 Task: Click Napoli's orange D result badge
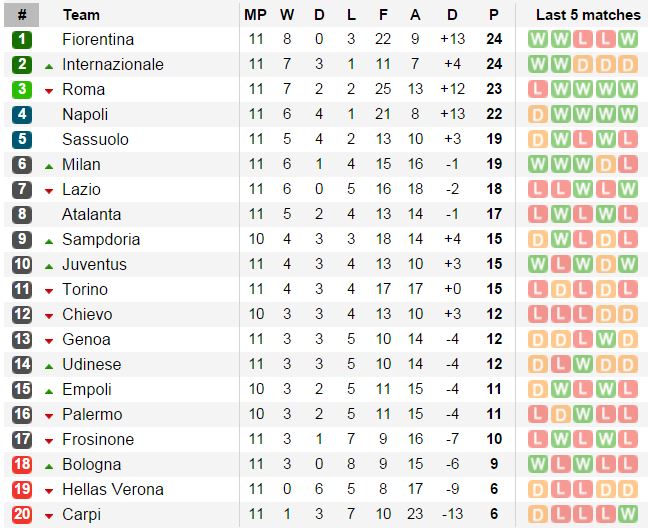[538, 114]
